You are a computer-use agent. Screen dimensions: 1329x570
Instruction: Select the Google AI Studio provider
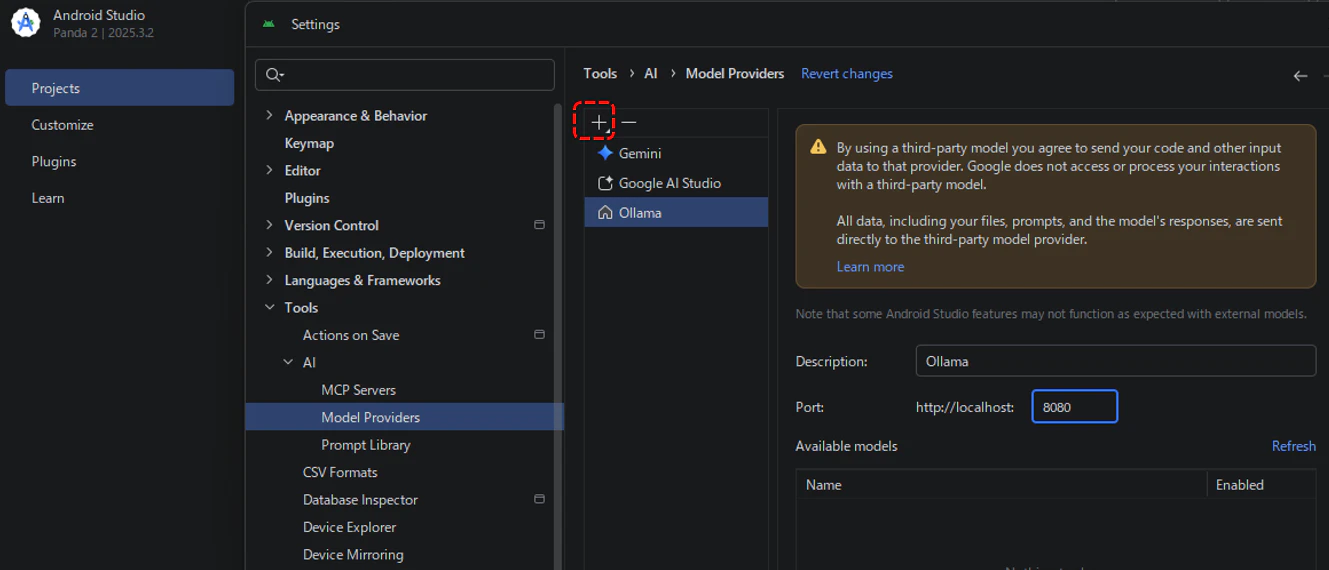(676, 183)
